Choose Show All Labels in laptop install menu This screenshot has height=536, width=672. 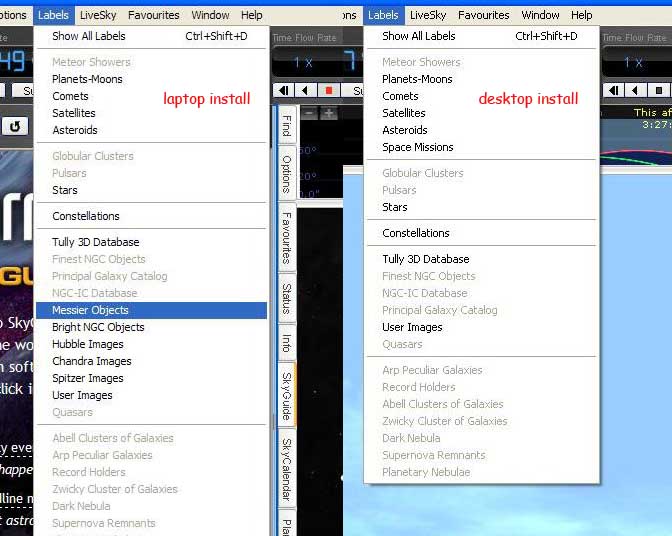click(x=151, y=36)
